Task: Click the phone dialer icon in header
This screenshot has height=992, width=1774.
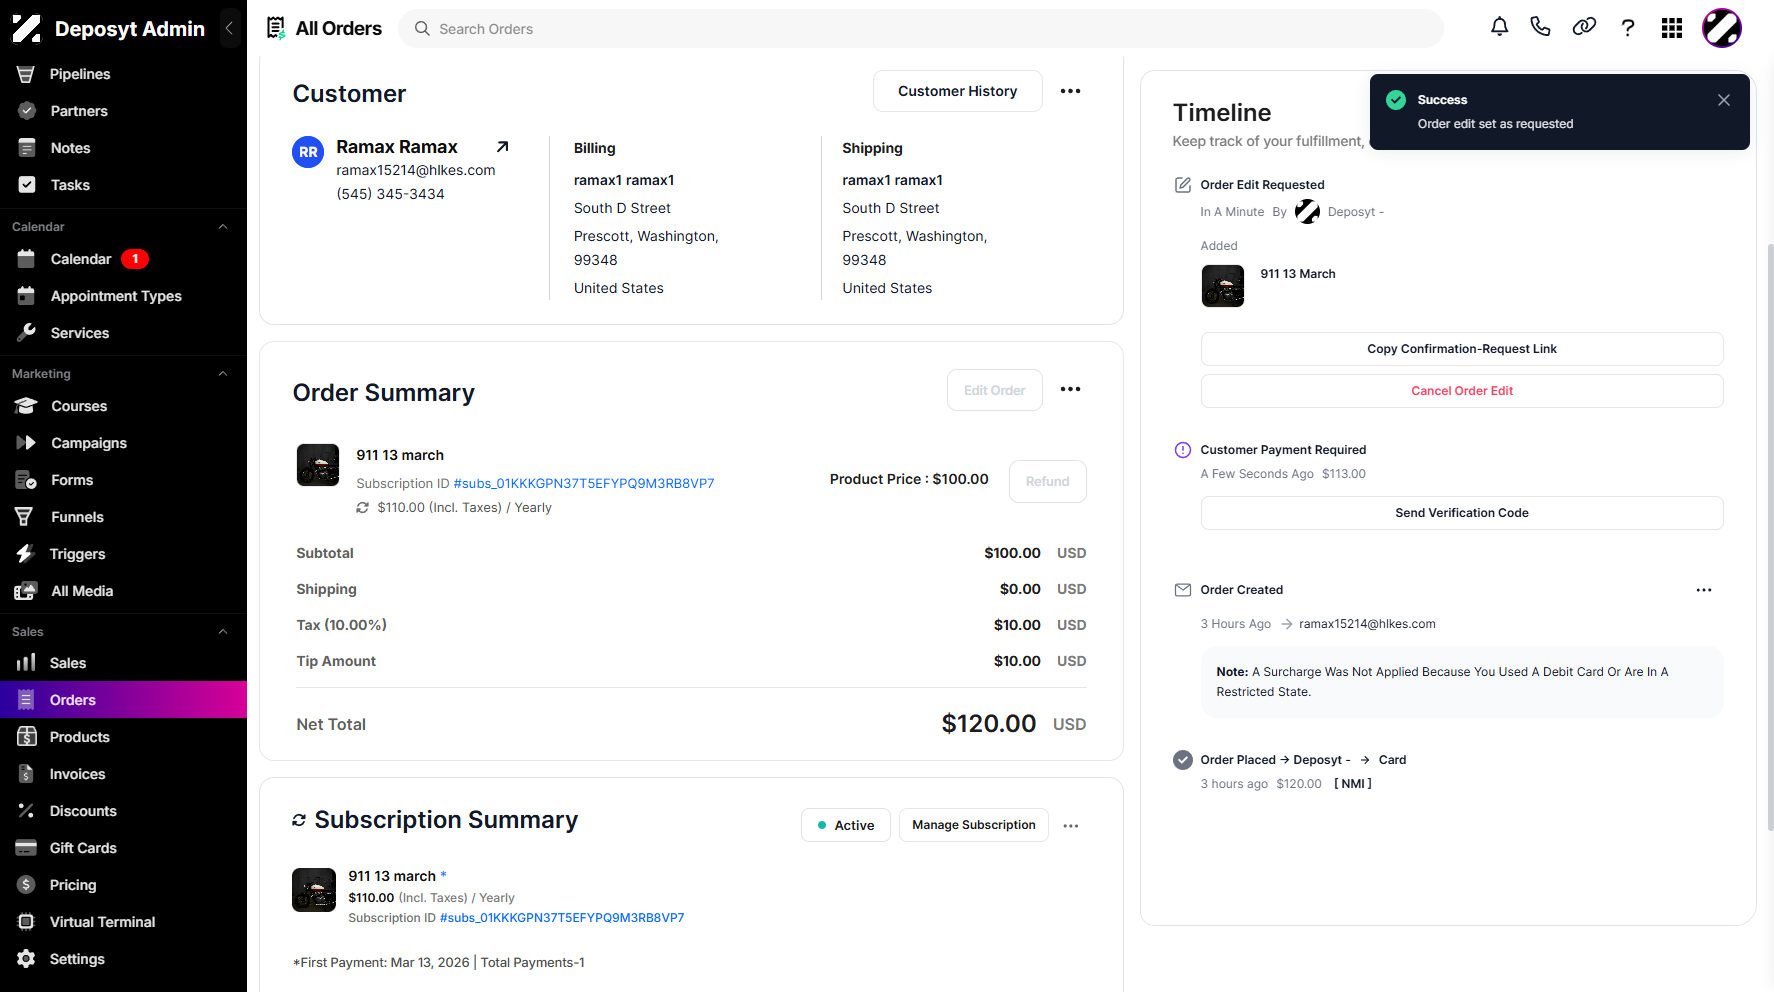Action: (1541, 27)
